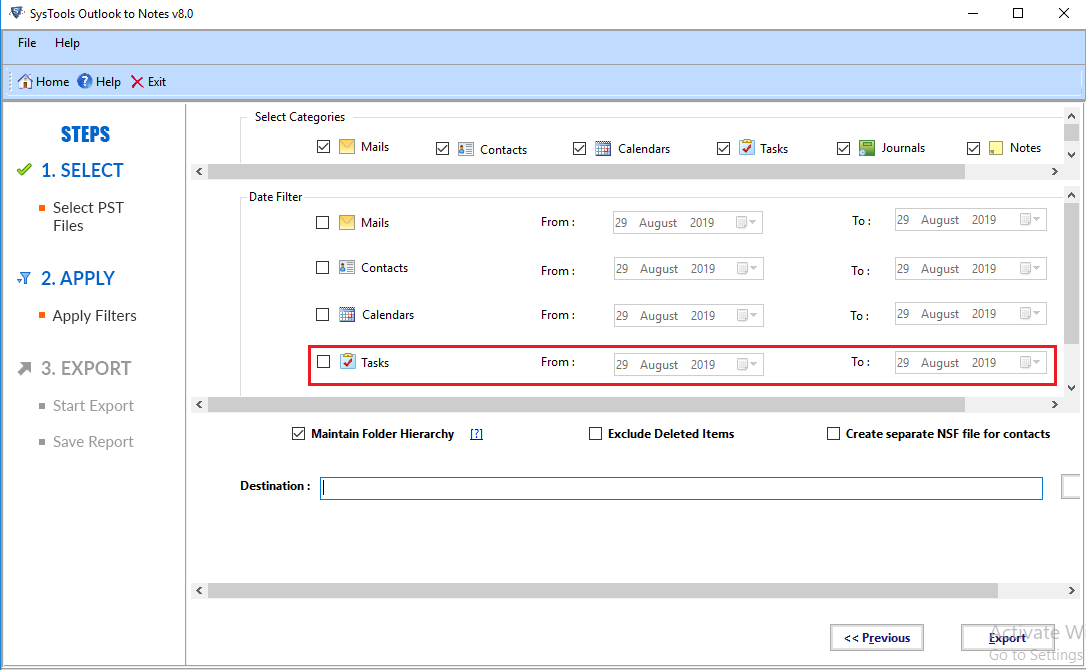Click the Export button
The image size is (1086, 670).
click(1007, 637)
